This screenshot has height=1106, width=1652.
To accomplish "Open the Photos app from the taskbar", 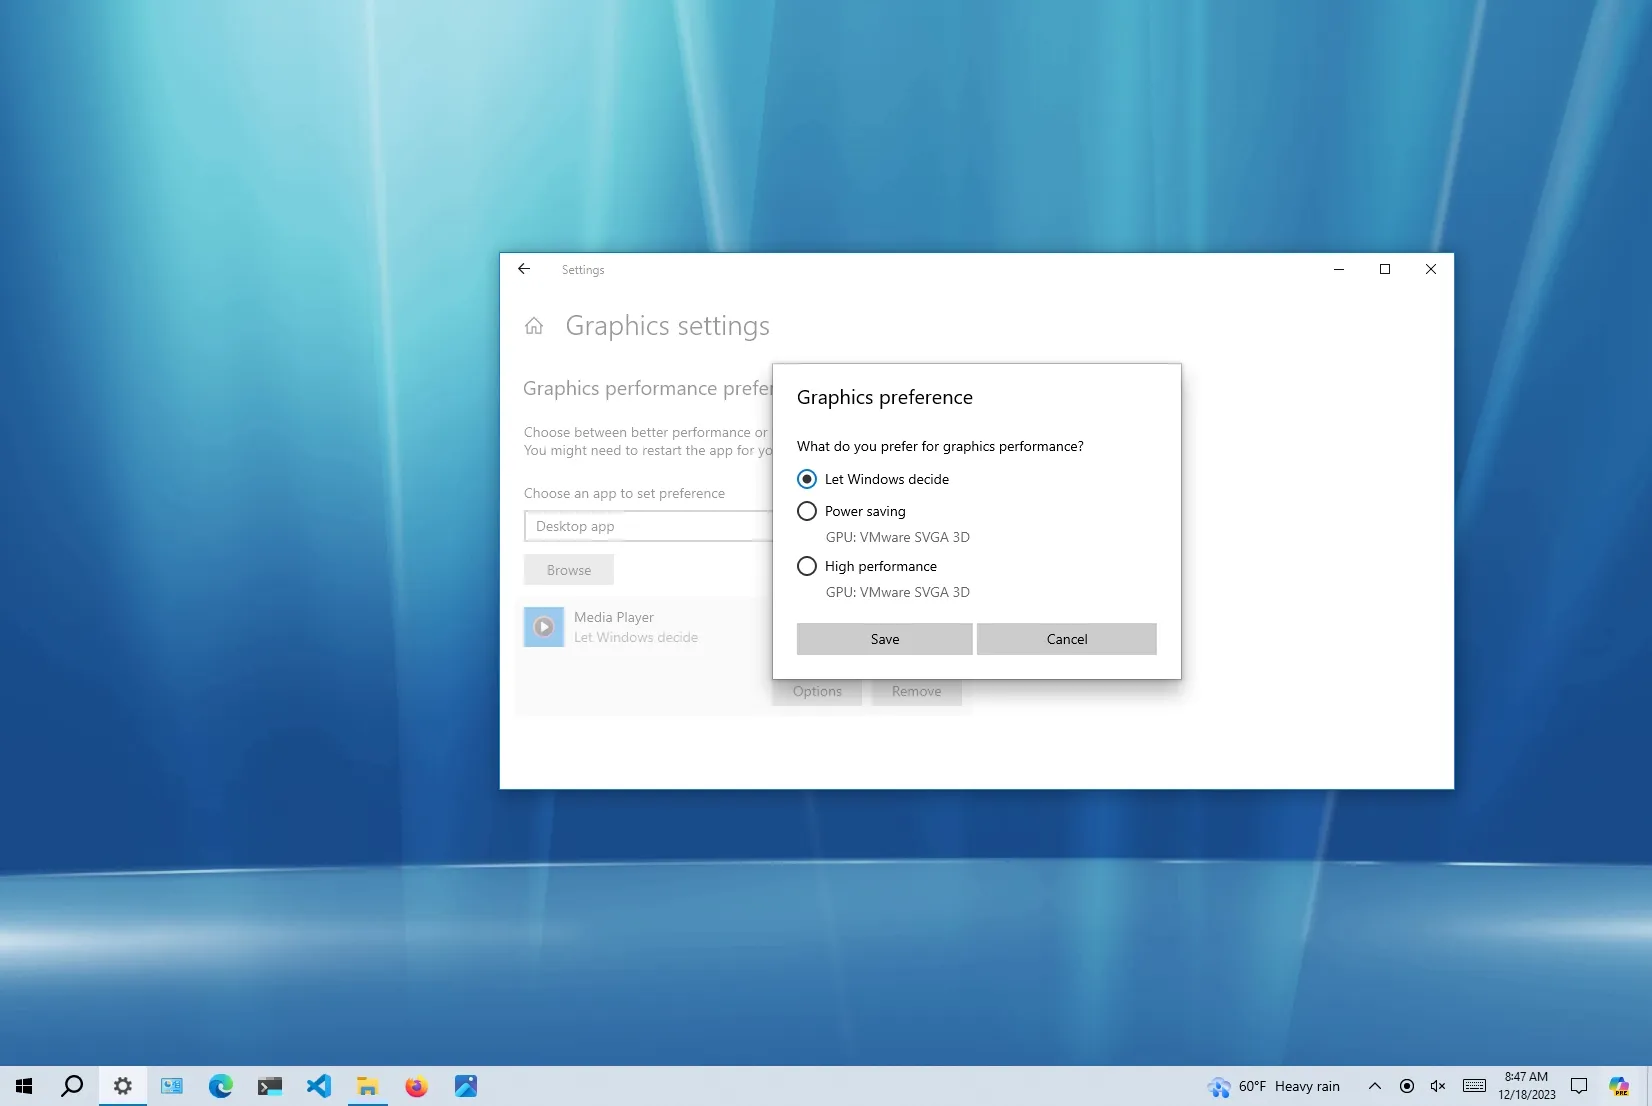I will click(465, 1086).
